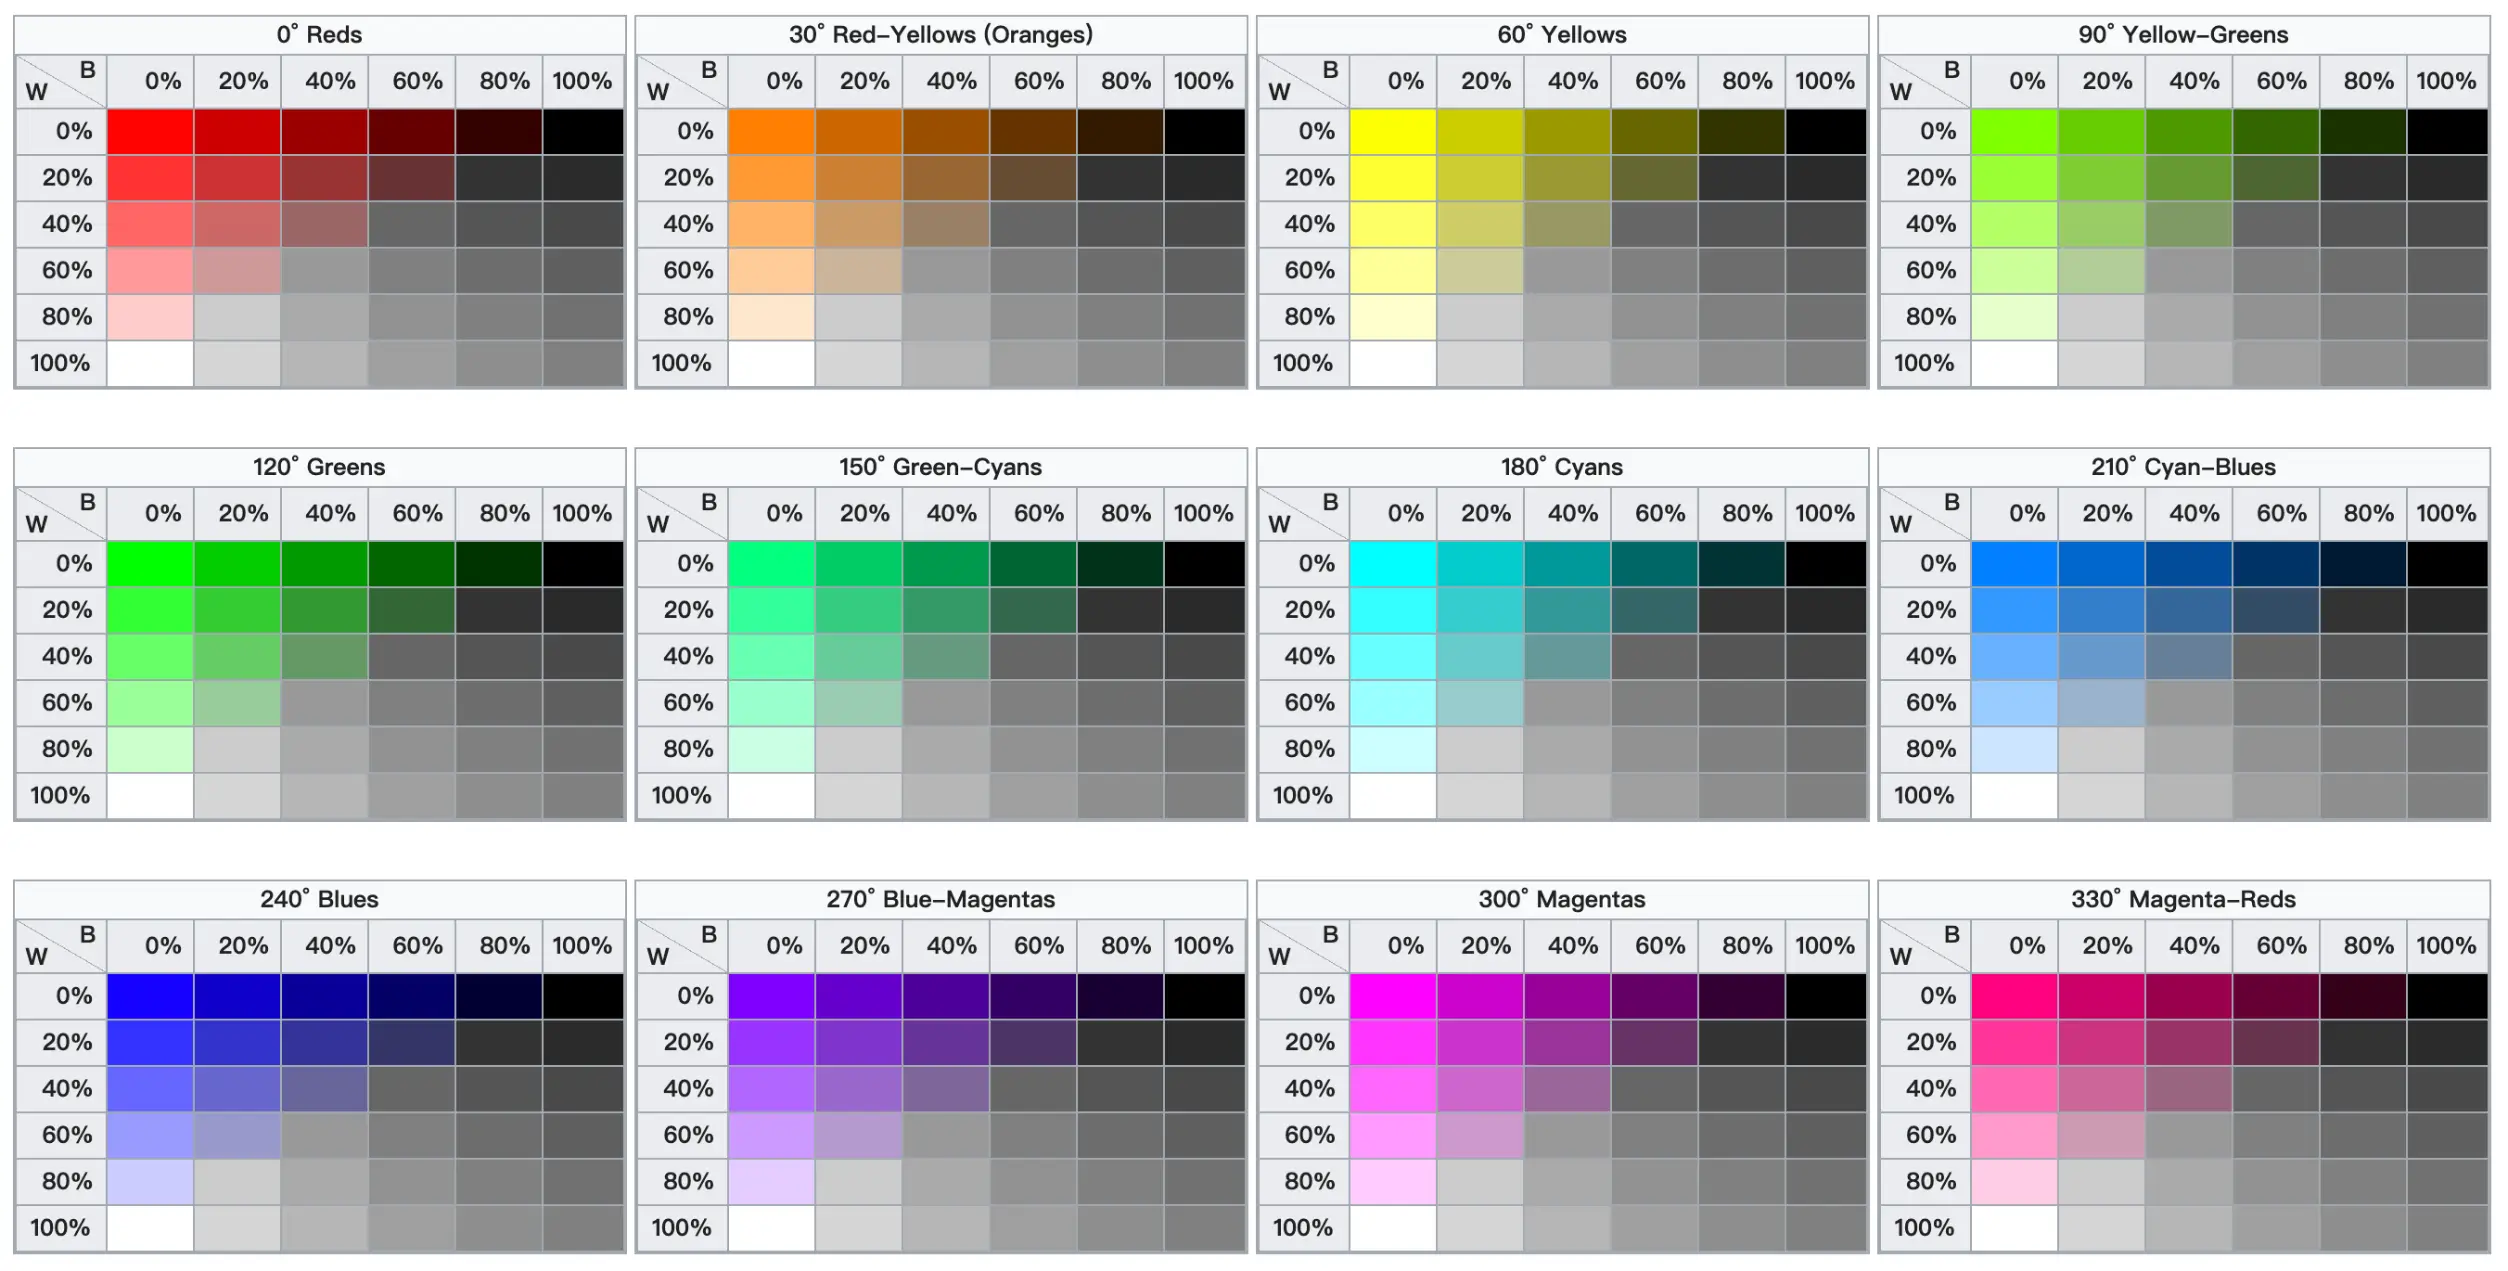Click the "120° Greens" table title
Image resolution: width=2508 pixels, height=1271 pixels.
click(319, 467)
